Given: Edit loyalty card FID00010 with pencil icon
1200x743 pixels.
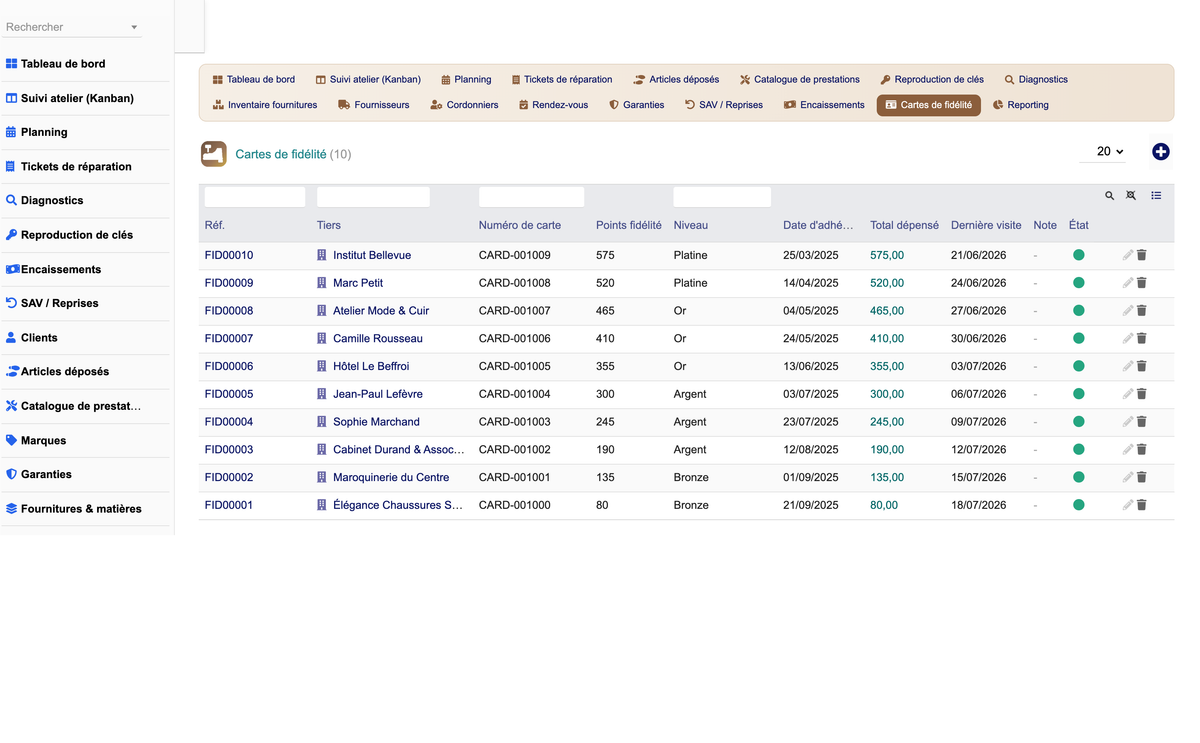Looking at the screenshot, I should coord(1127,255).
